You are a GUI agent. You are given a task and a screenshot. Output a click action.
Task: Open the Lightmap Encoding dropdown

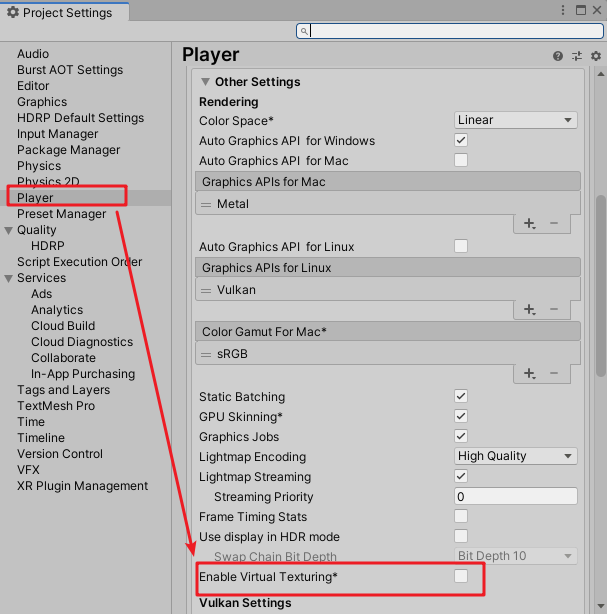515,456
